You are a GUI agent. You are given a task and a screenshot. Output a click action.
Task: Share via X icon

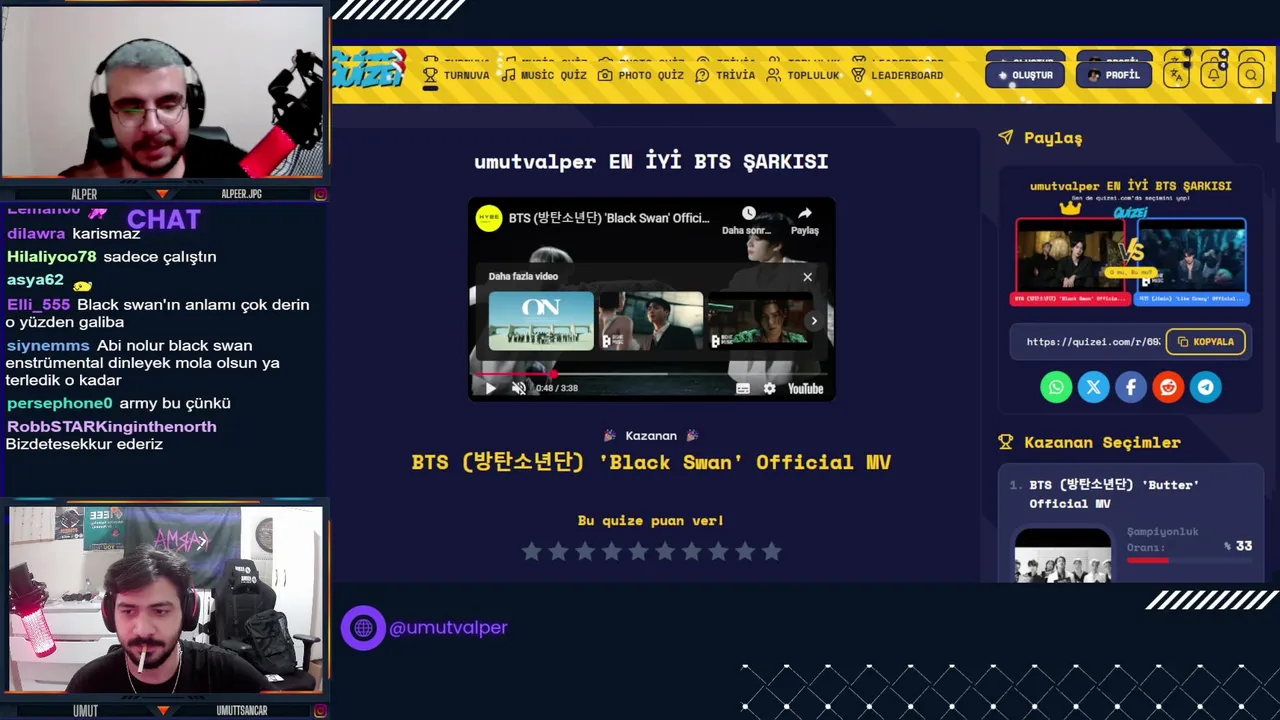[x=1093, y=387]
